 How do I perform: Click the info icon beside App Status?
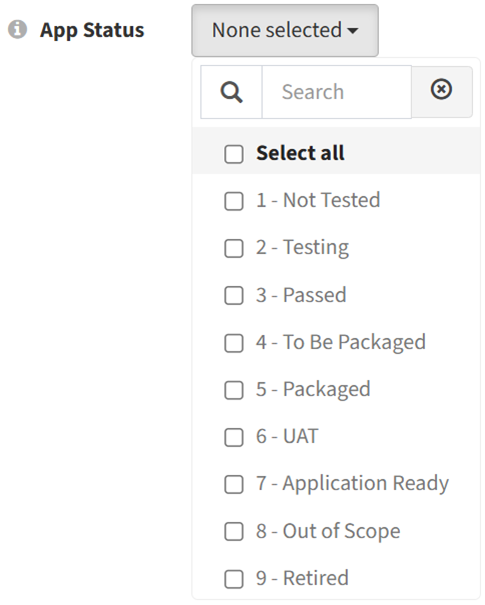pos(17,29)
